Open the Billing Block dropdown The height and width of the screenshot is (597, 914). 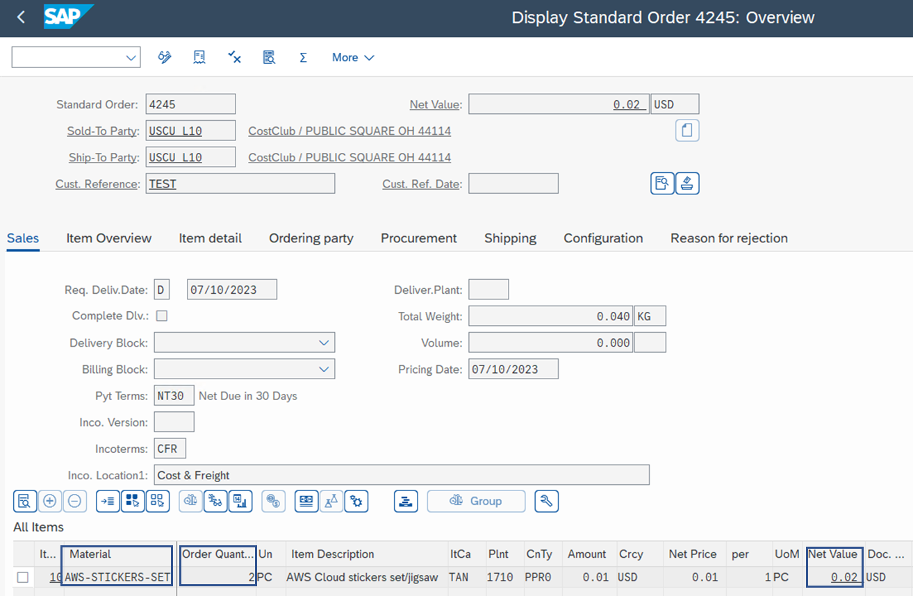pyautogui.click(x=323, y=369)
